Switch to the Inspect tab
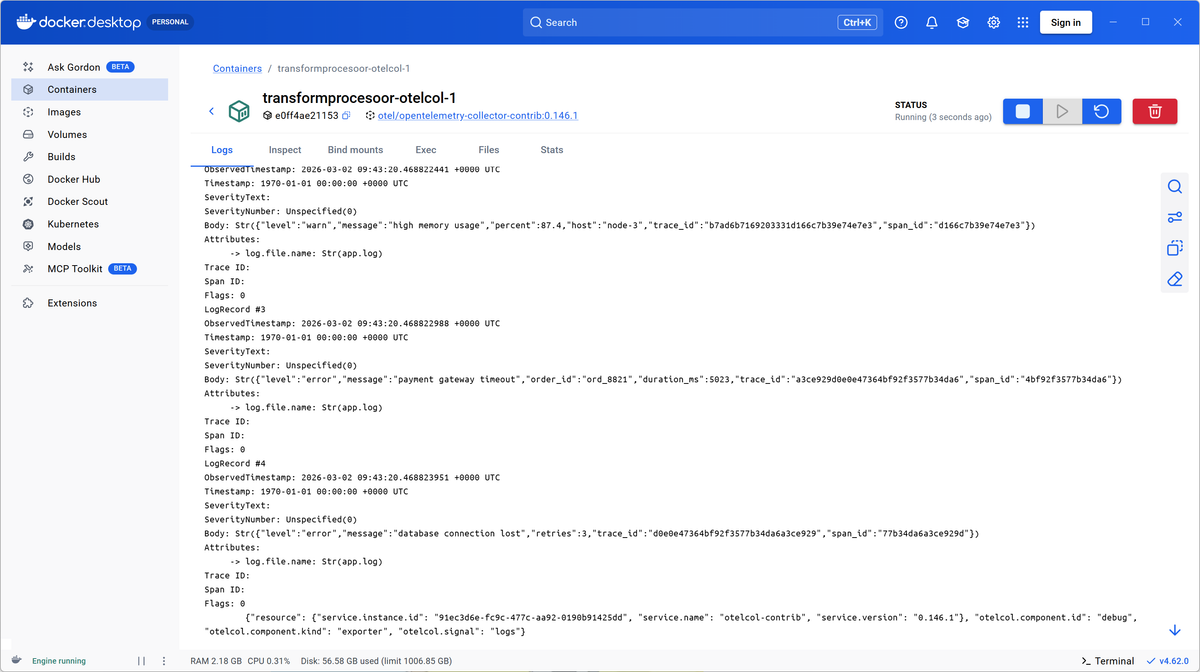This screenshot has width=1200, height=672. [285, 150]
